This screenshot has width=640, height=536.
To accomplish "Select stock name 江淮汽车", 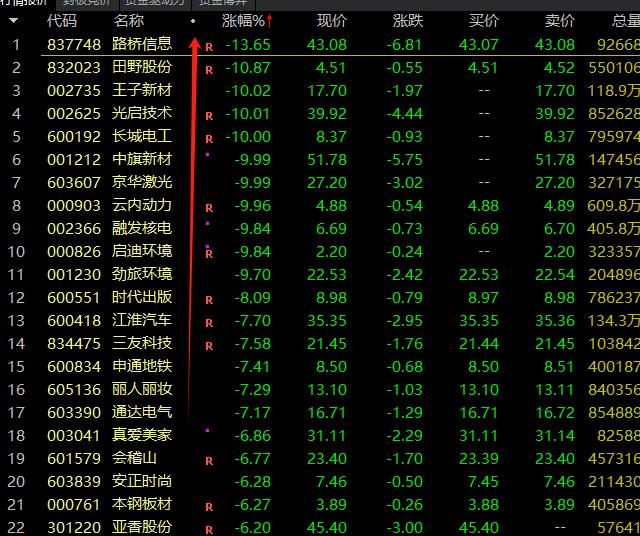I will click(142, 320).
